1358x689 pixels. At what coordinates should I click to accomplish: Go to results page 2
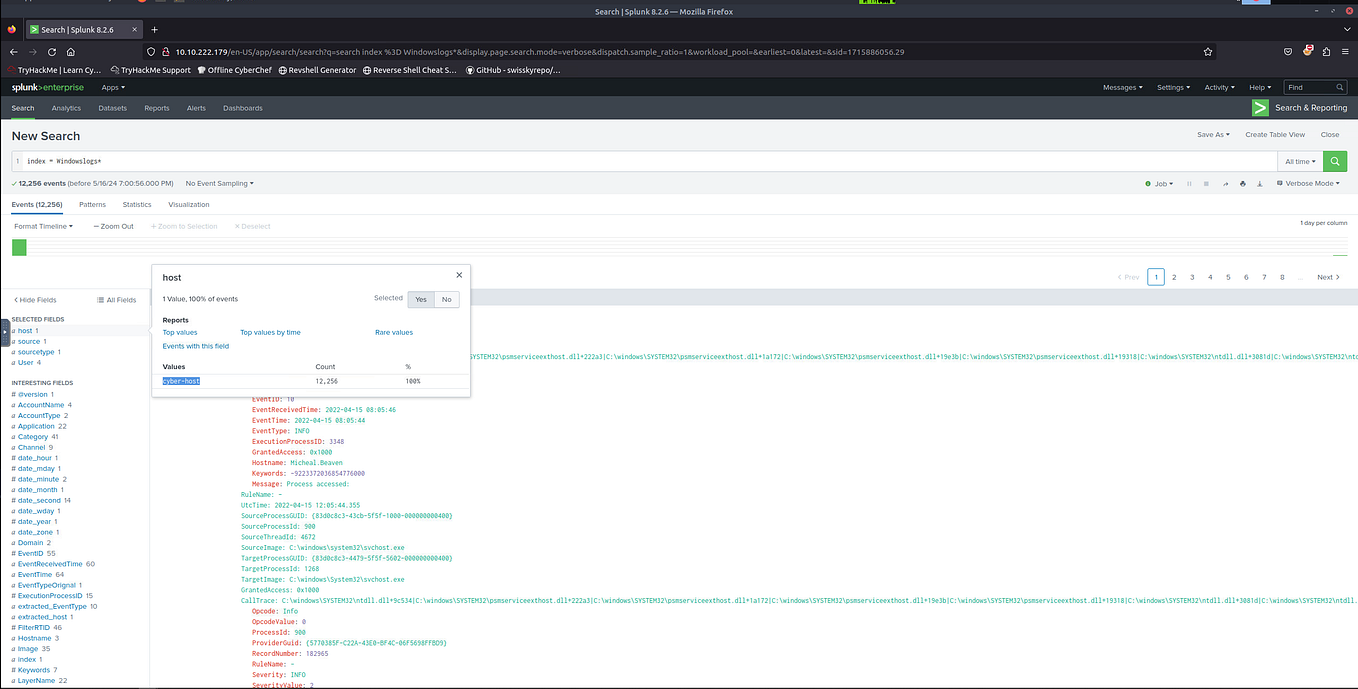coord(1173,277)
